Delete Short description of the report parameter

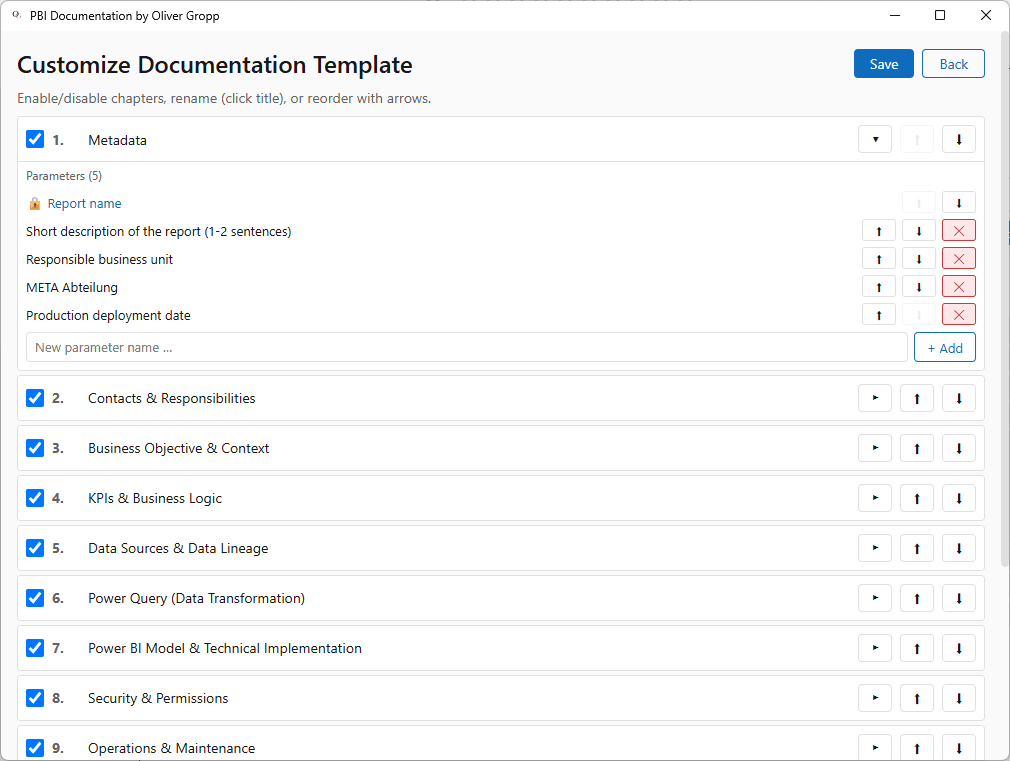click(x=958, y=231)
